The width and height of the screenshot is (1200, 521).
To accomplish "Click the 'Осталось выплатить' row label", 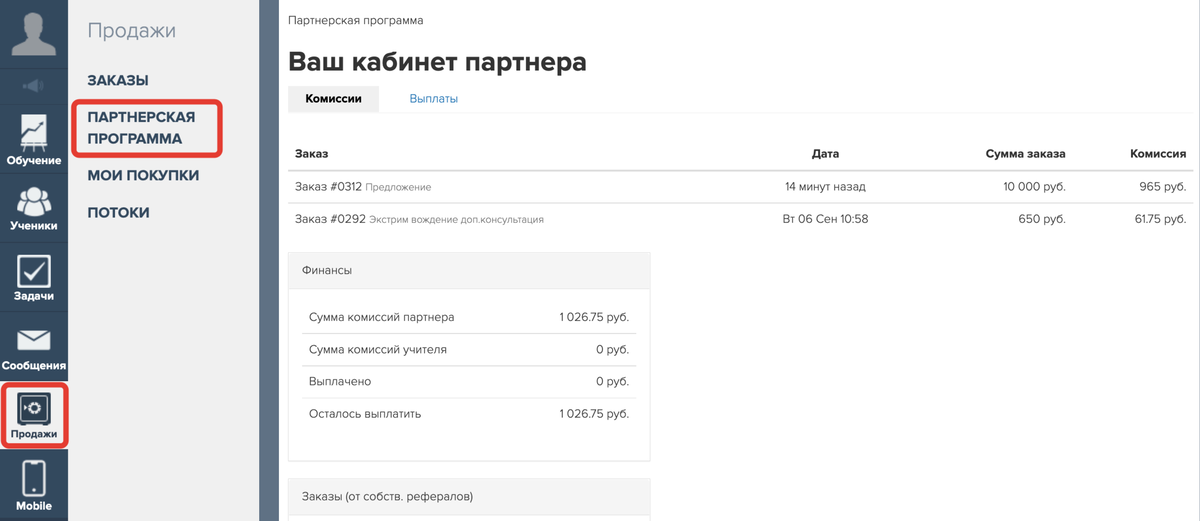I will tap(365, 413).
